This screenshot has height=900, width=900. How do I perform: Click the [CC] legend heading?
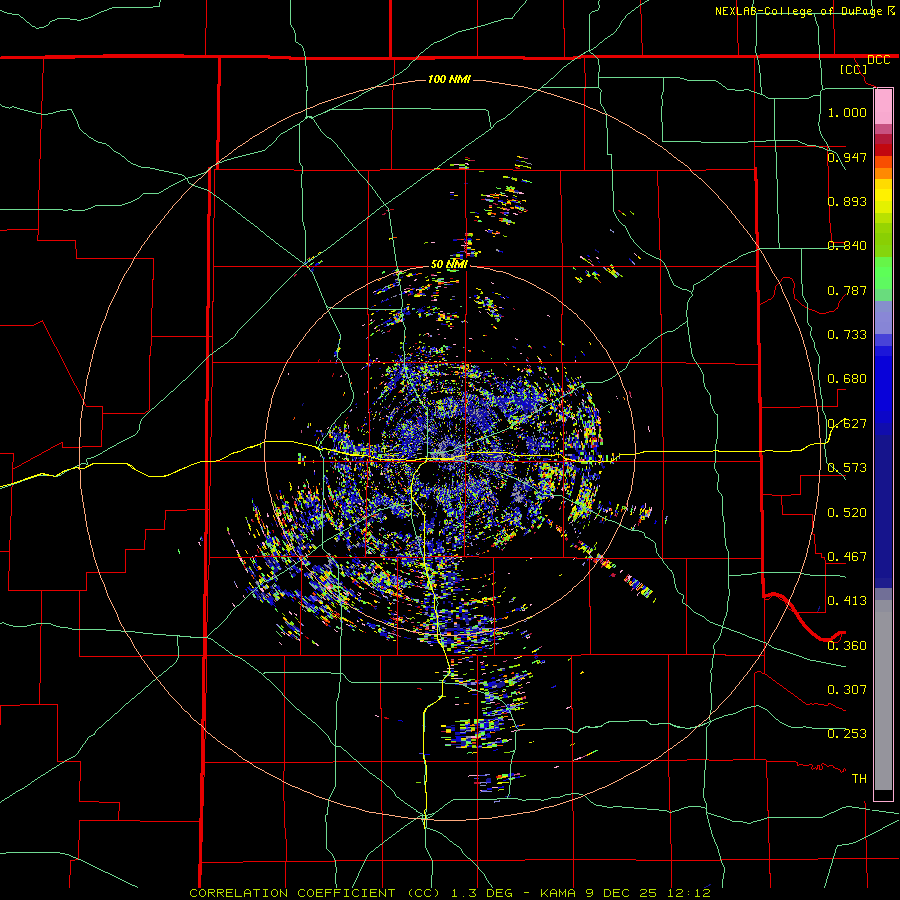coord(854,69)
